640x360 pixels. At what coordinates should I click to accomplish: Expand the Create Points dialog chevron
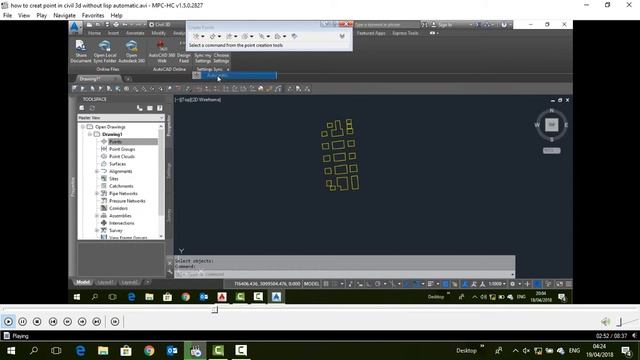[x=342, y=36]
